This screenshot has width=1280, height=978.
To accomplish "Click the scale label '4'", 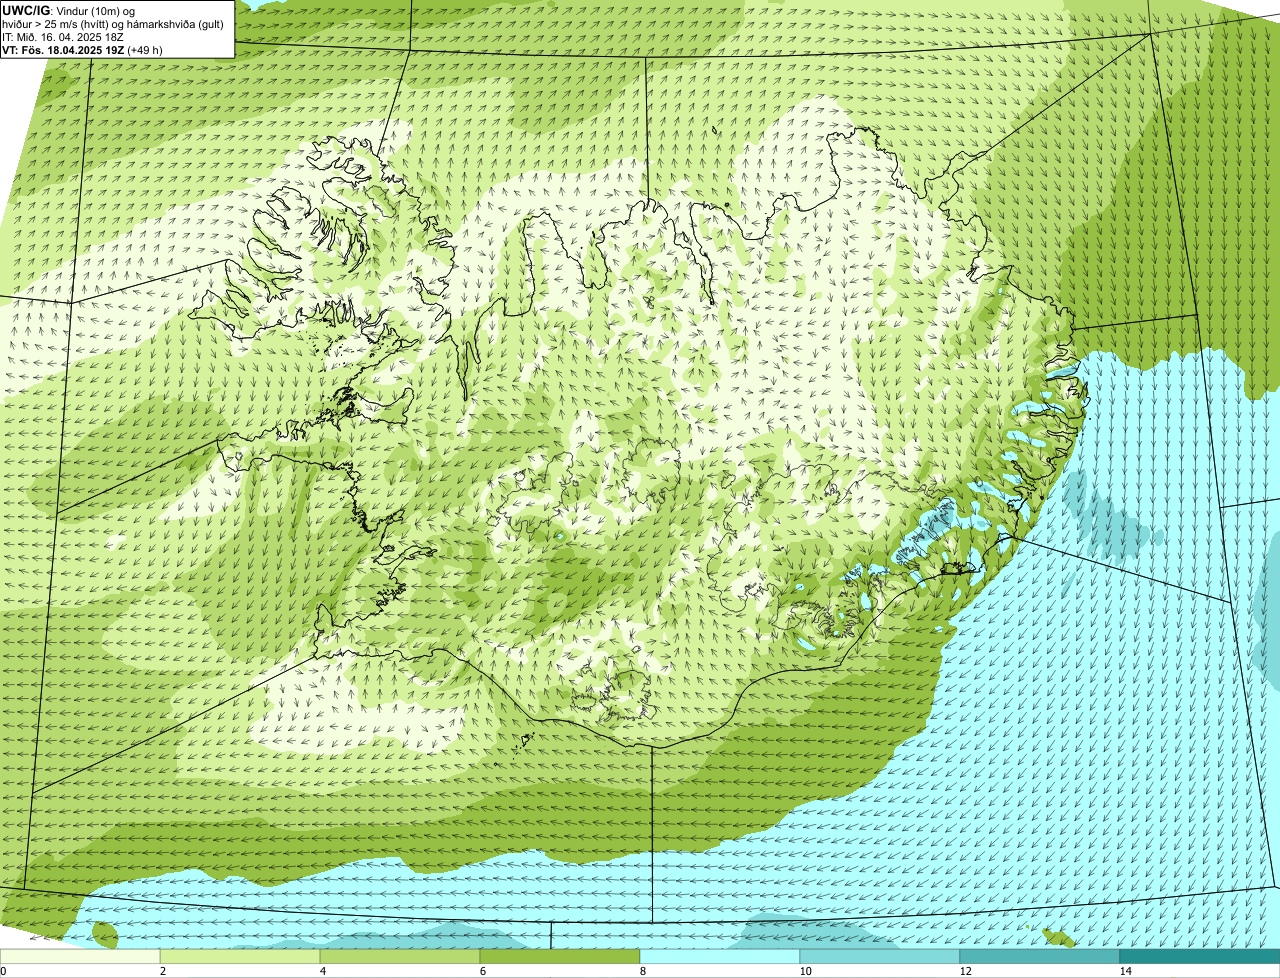I will pos(322,971).
